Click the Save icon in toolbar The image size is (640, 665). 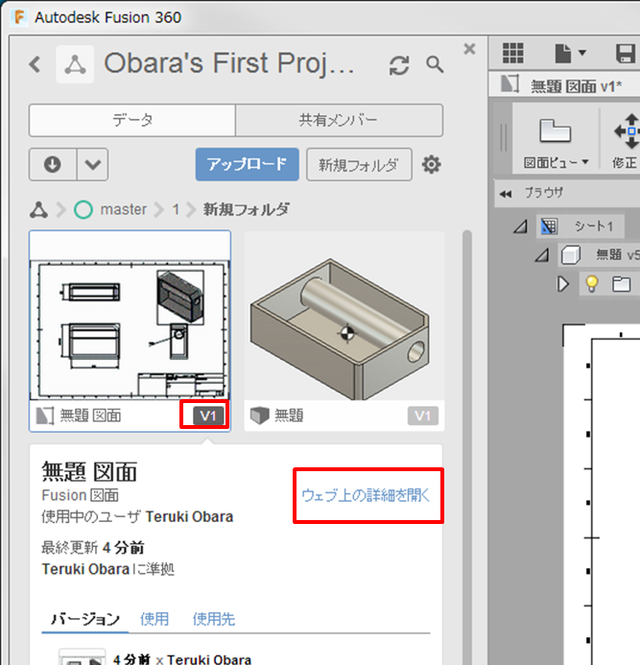pos(626,53)
